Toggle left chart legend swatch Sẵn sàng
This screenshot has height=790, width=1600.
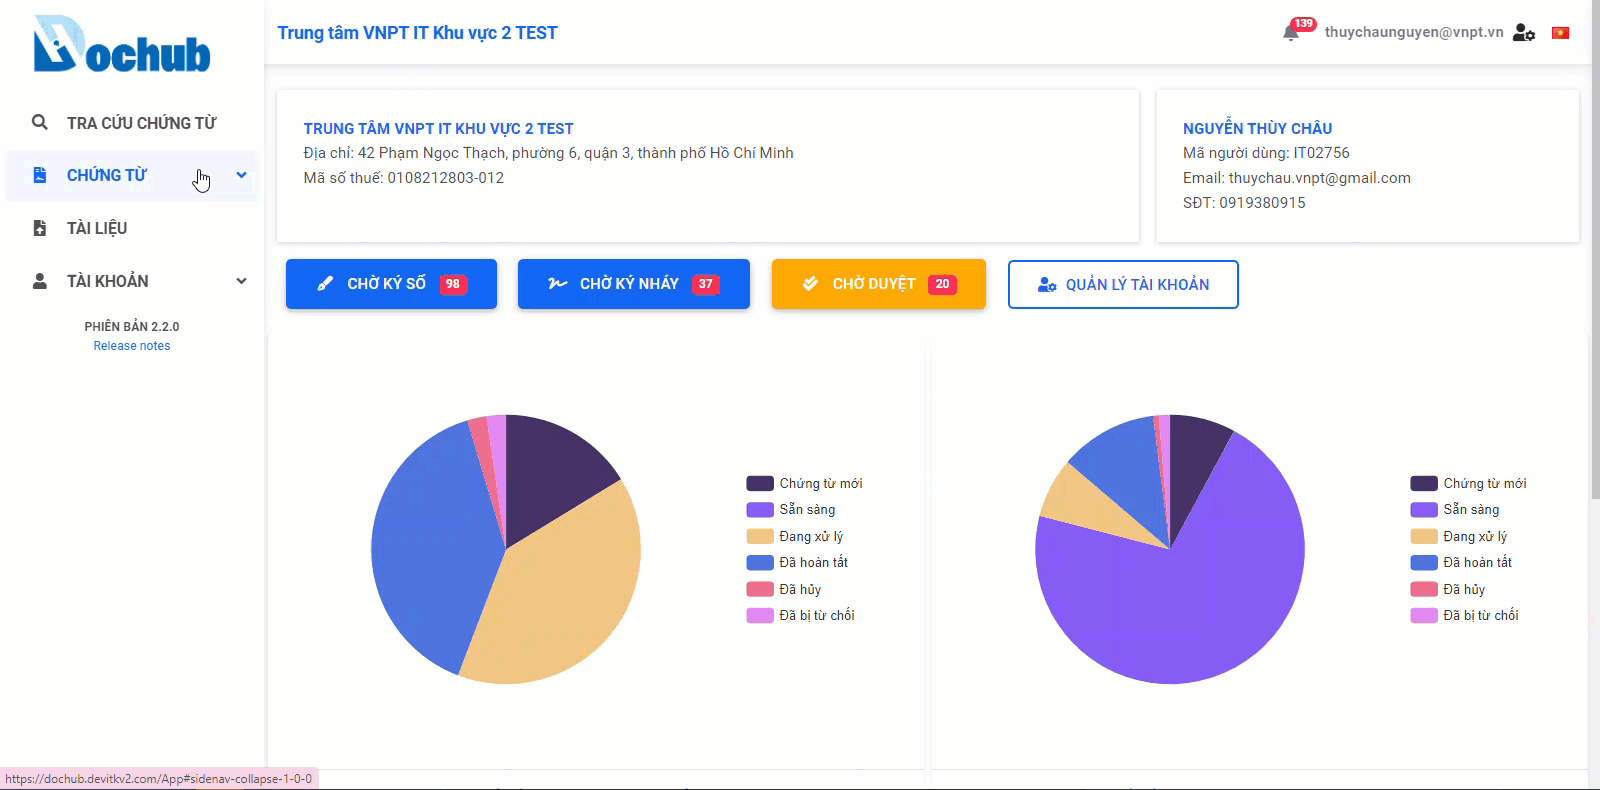tap(760, 510)
